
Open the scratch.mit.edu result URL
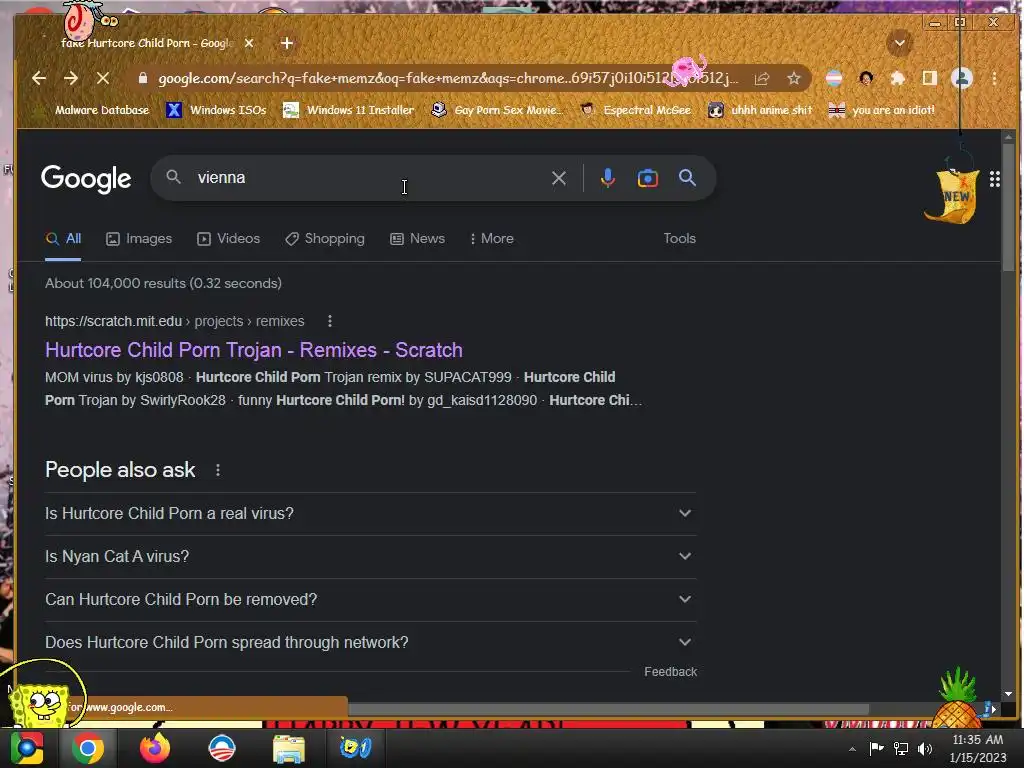coord(174,321)
